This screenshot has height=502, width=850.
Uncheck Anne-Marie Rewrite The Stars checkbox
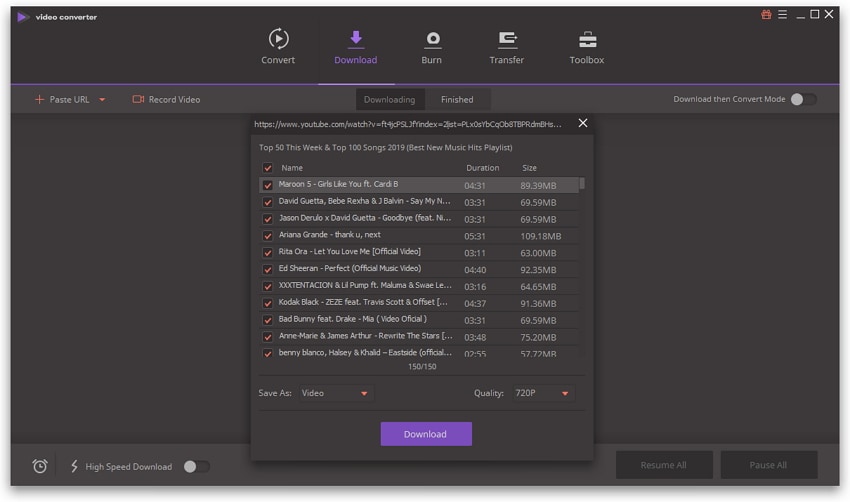267,337
